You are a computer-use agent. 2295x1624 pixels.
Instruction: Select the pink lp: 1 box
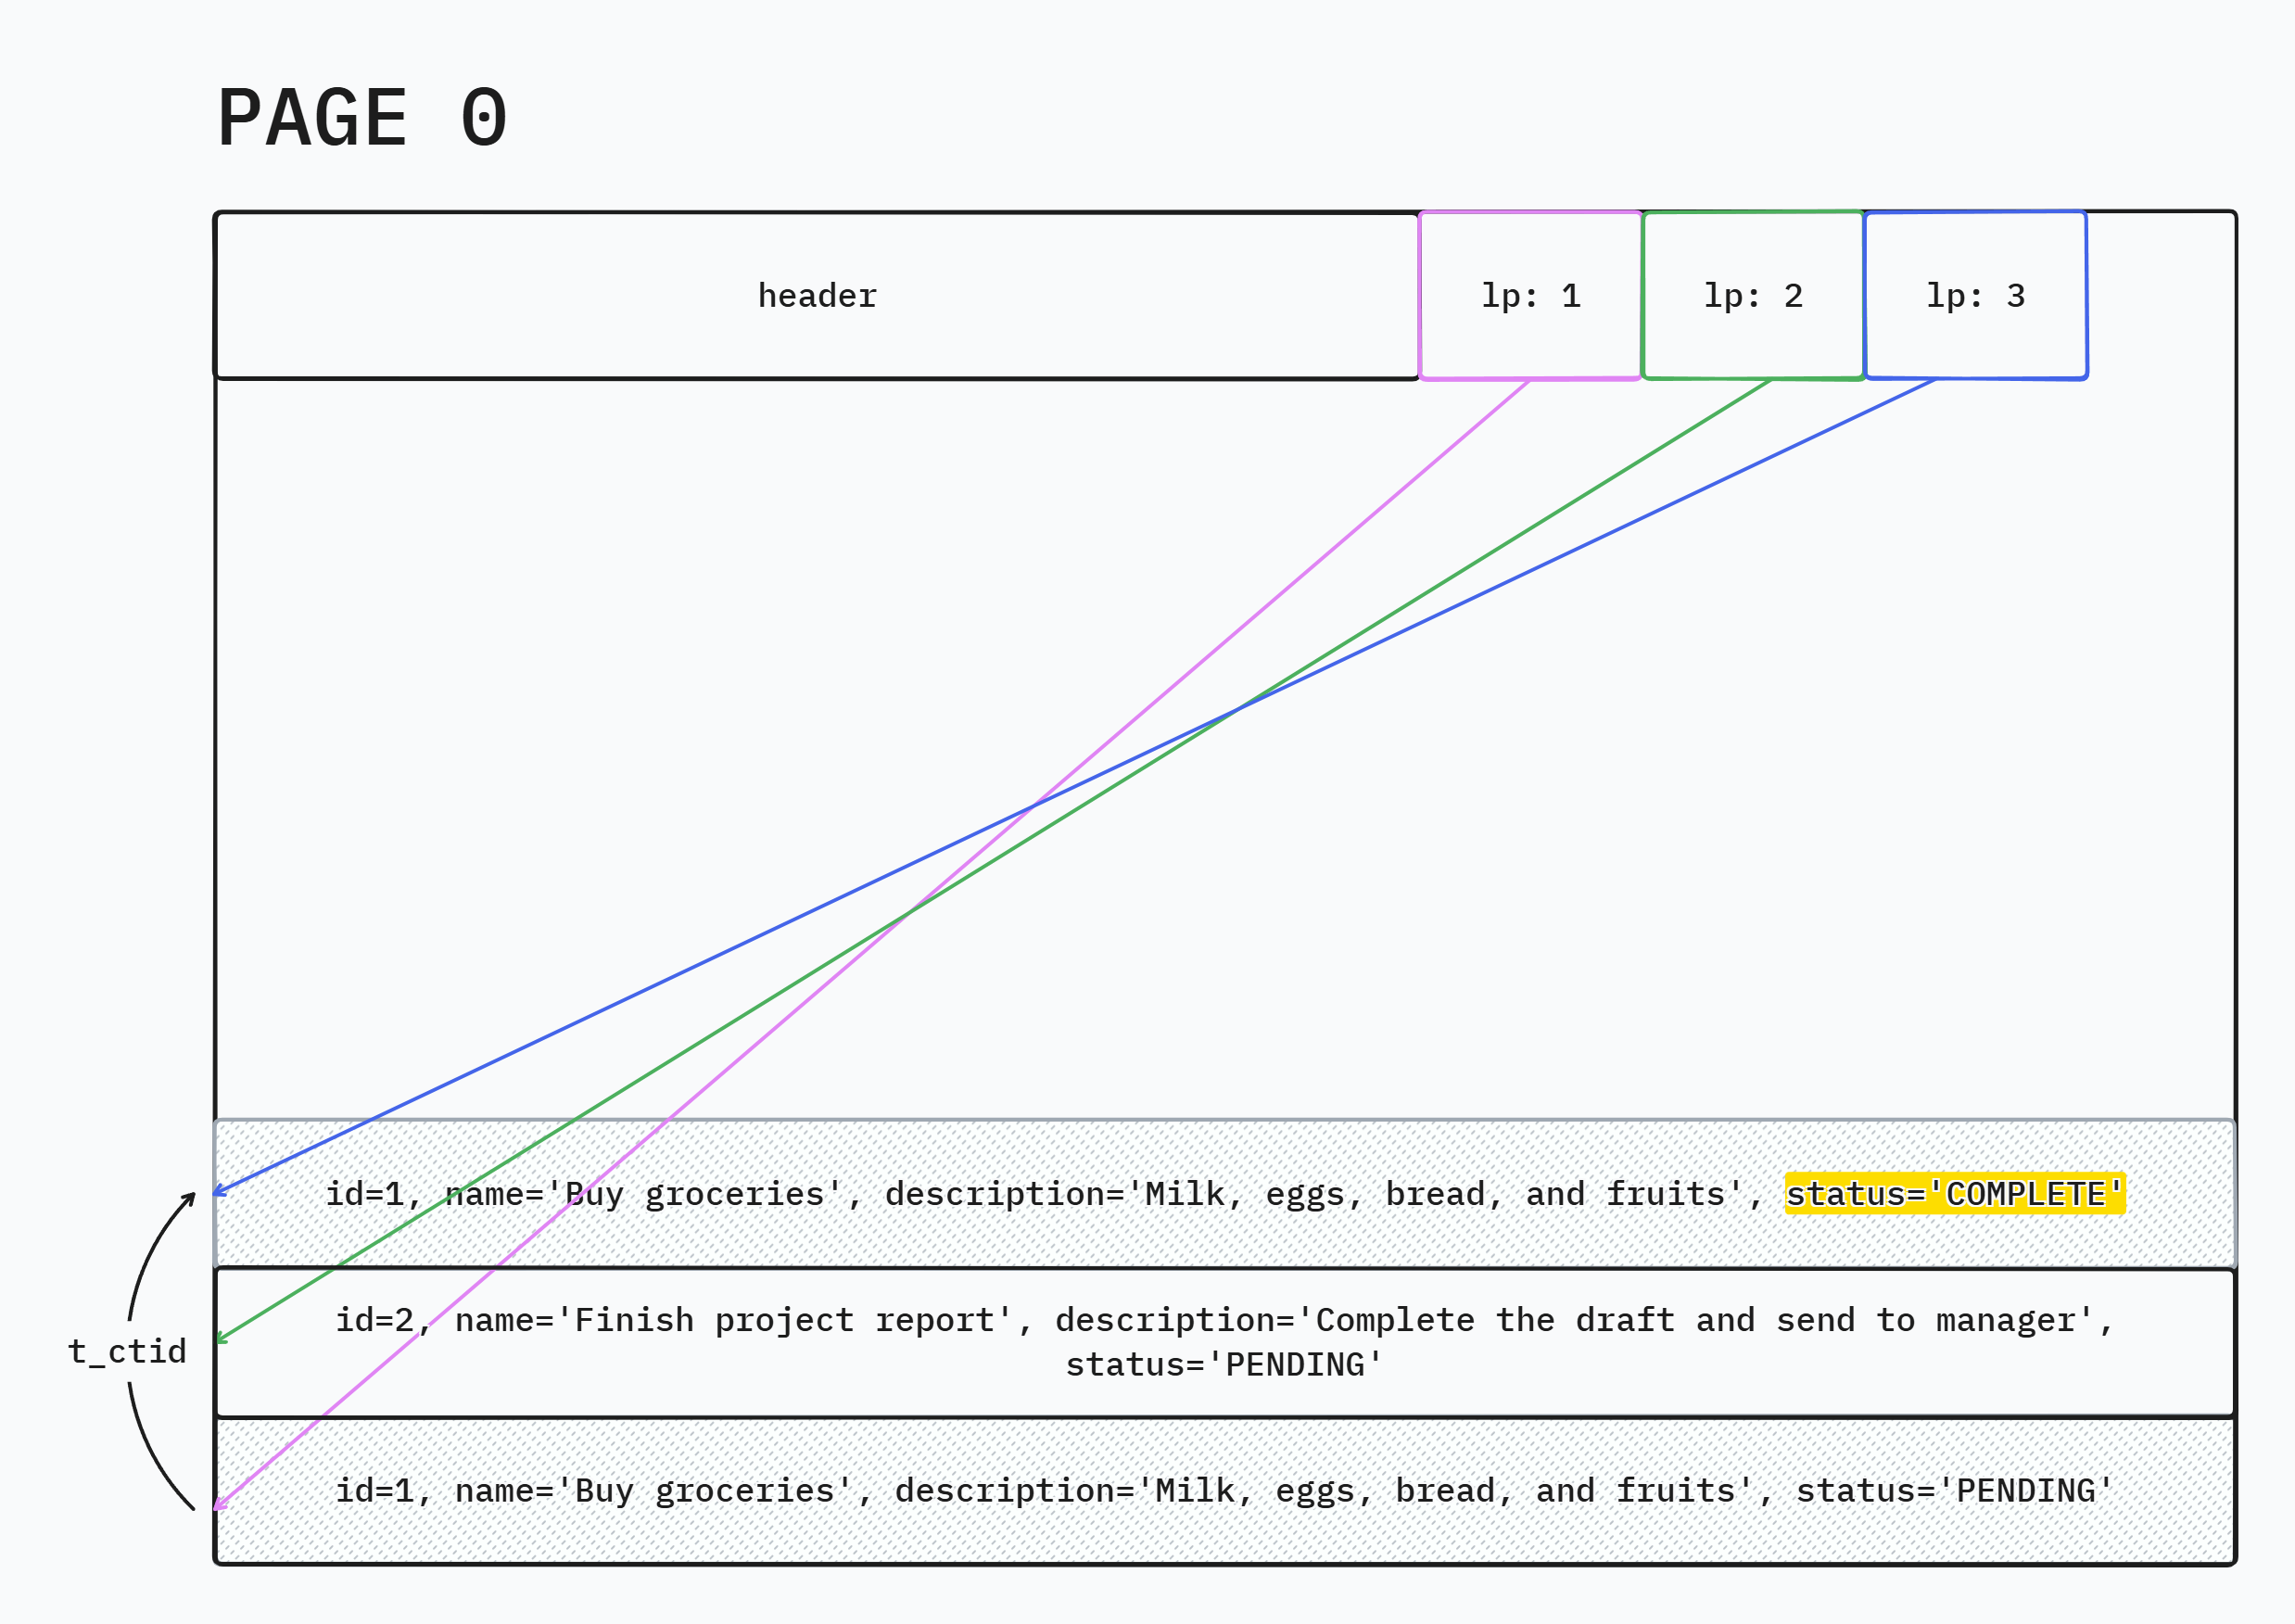(x=1529, y=296)
